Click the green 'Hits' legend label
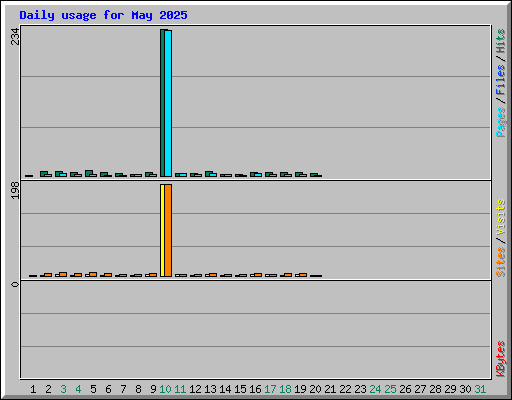Image resolution: width=512 pixels, height=400 pixels. [x=501, y=41]
